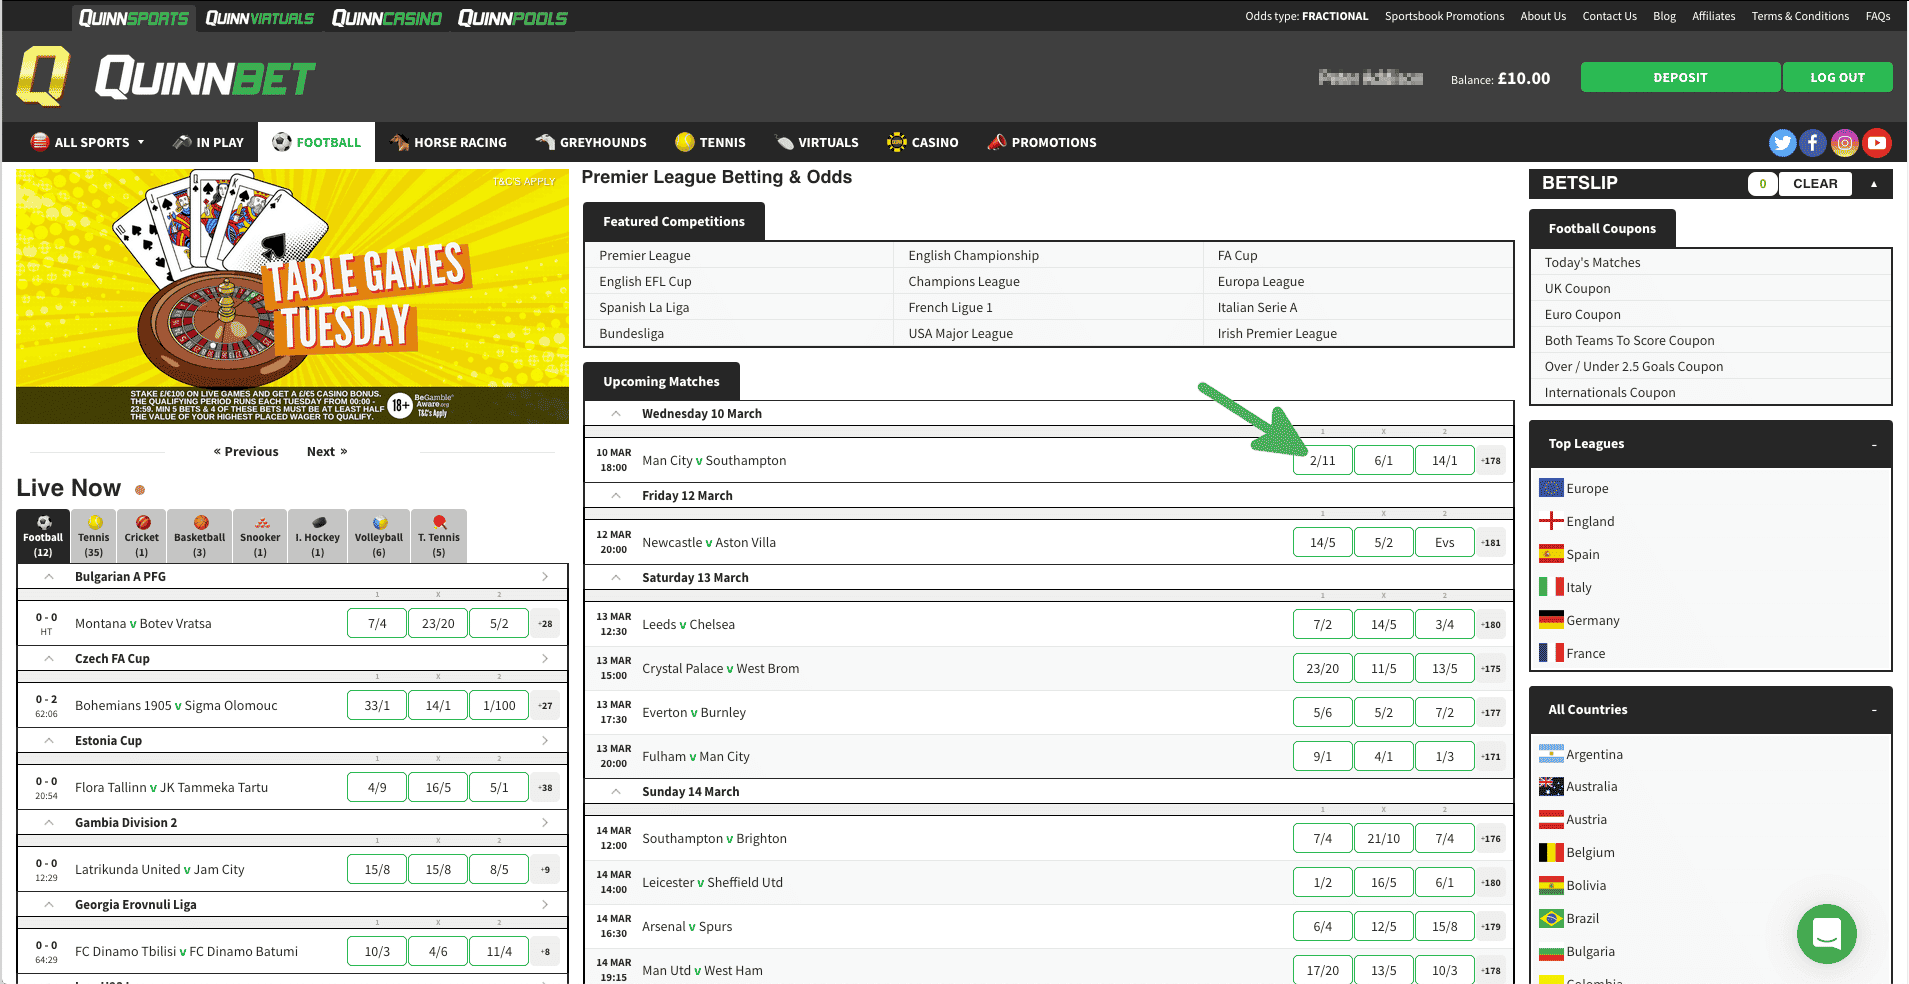Pick Man City 2/11 home odds
The width and height of the screenshot is (1909, 984).
coord(1322,461)
